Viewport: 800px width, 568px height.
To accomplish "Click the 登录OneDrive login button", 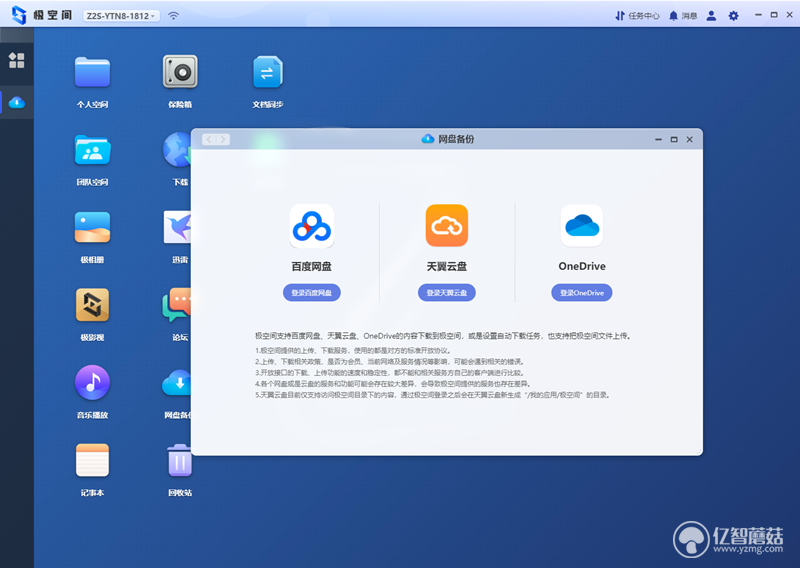I will 582,292.
